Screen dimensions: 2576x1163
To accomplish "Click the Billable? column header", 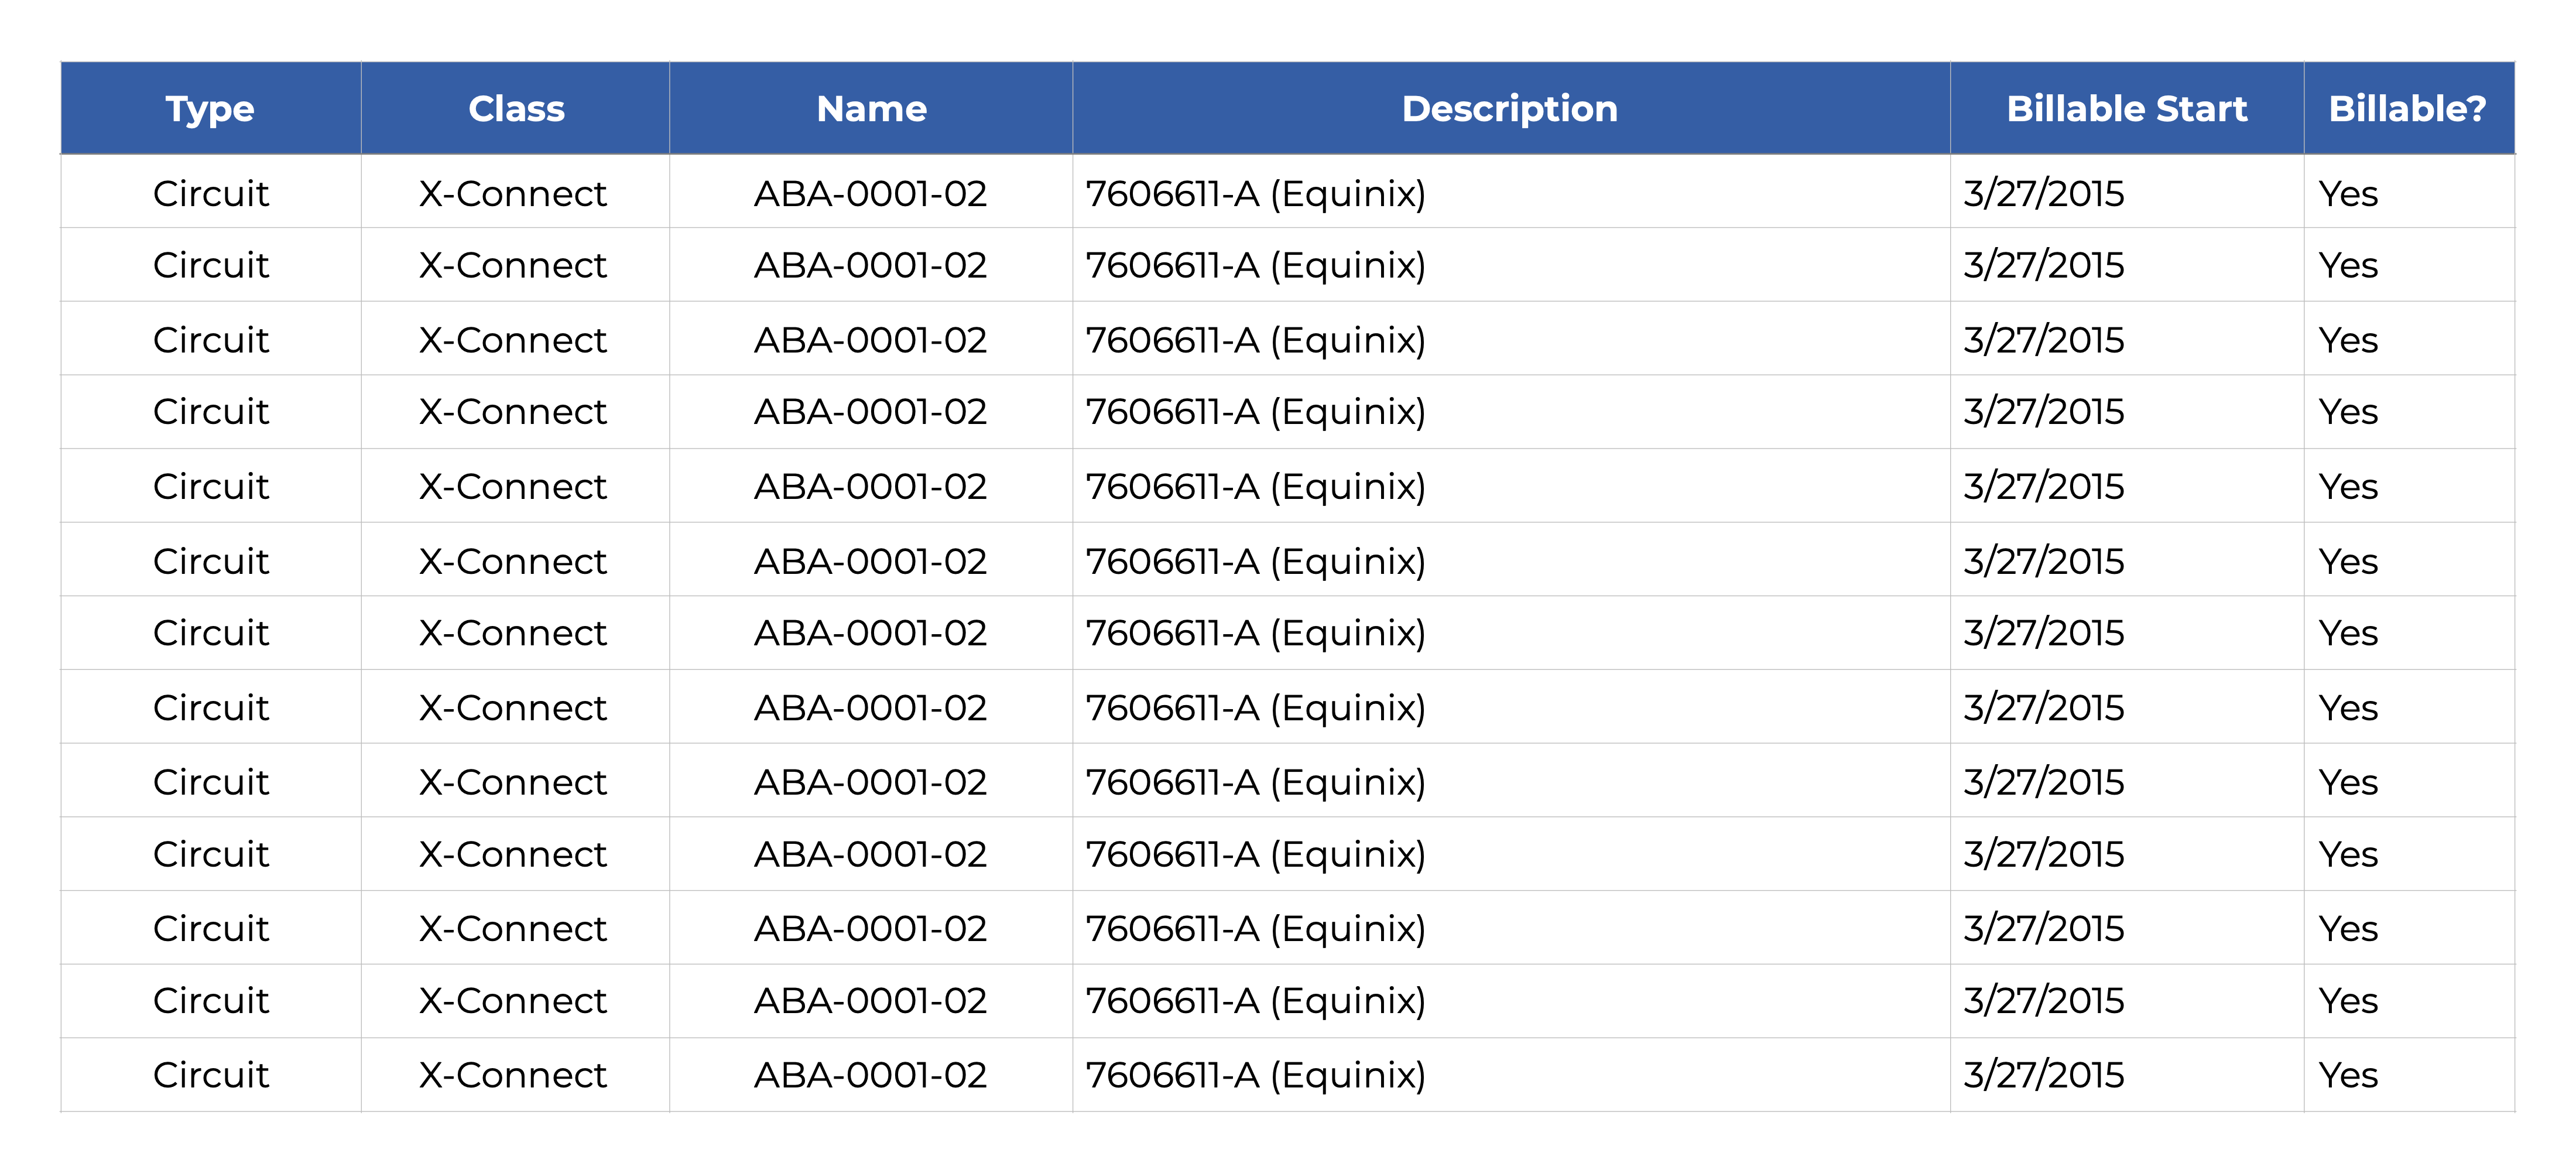I will [x=2407, y=109].
